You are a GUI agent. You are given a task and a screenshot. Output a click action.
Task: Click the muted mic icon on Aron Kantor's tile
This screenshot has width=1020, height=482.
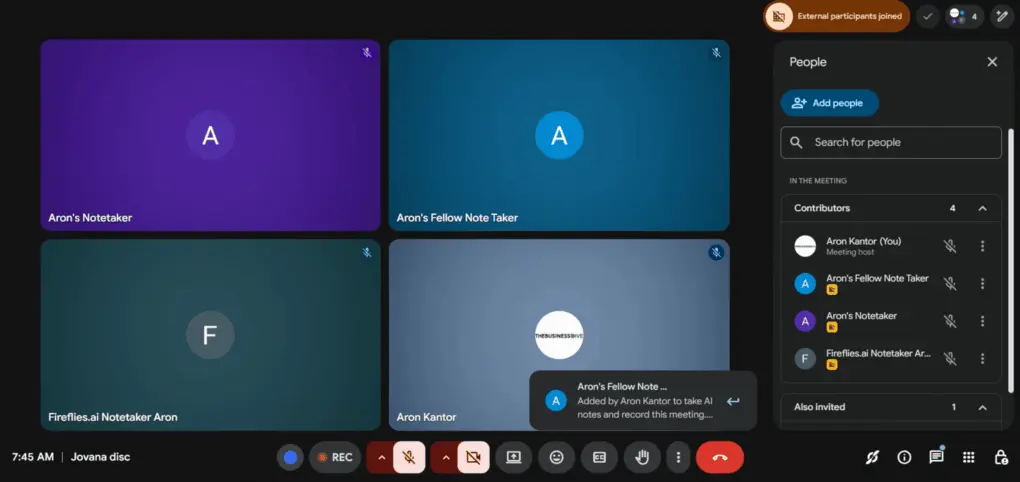[716, 252]
